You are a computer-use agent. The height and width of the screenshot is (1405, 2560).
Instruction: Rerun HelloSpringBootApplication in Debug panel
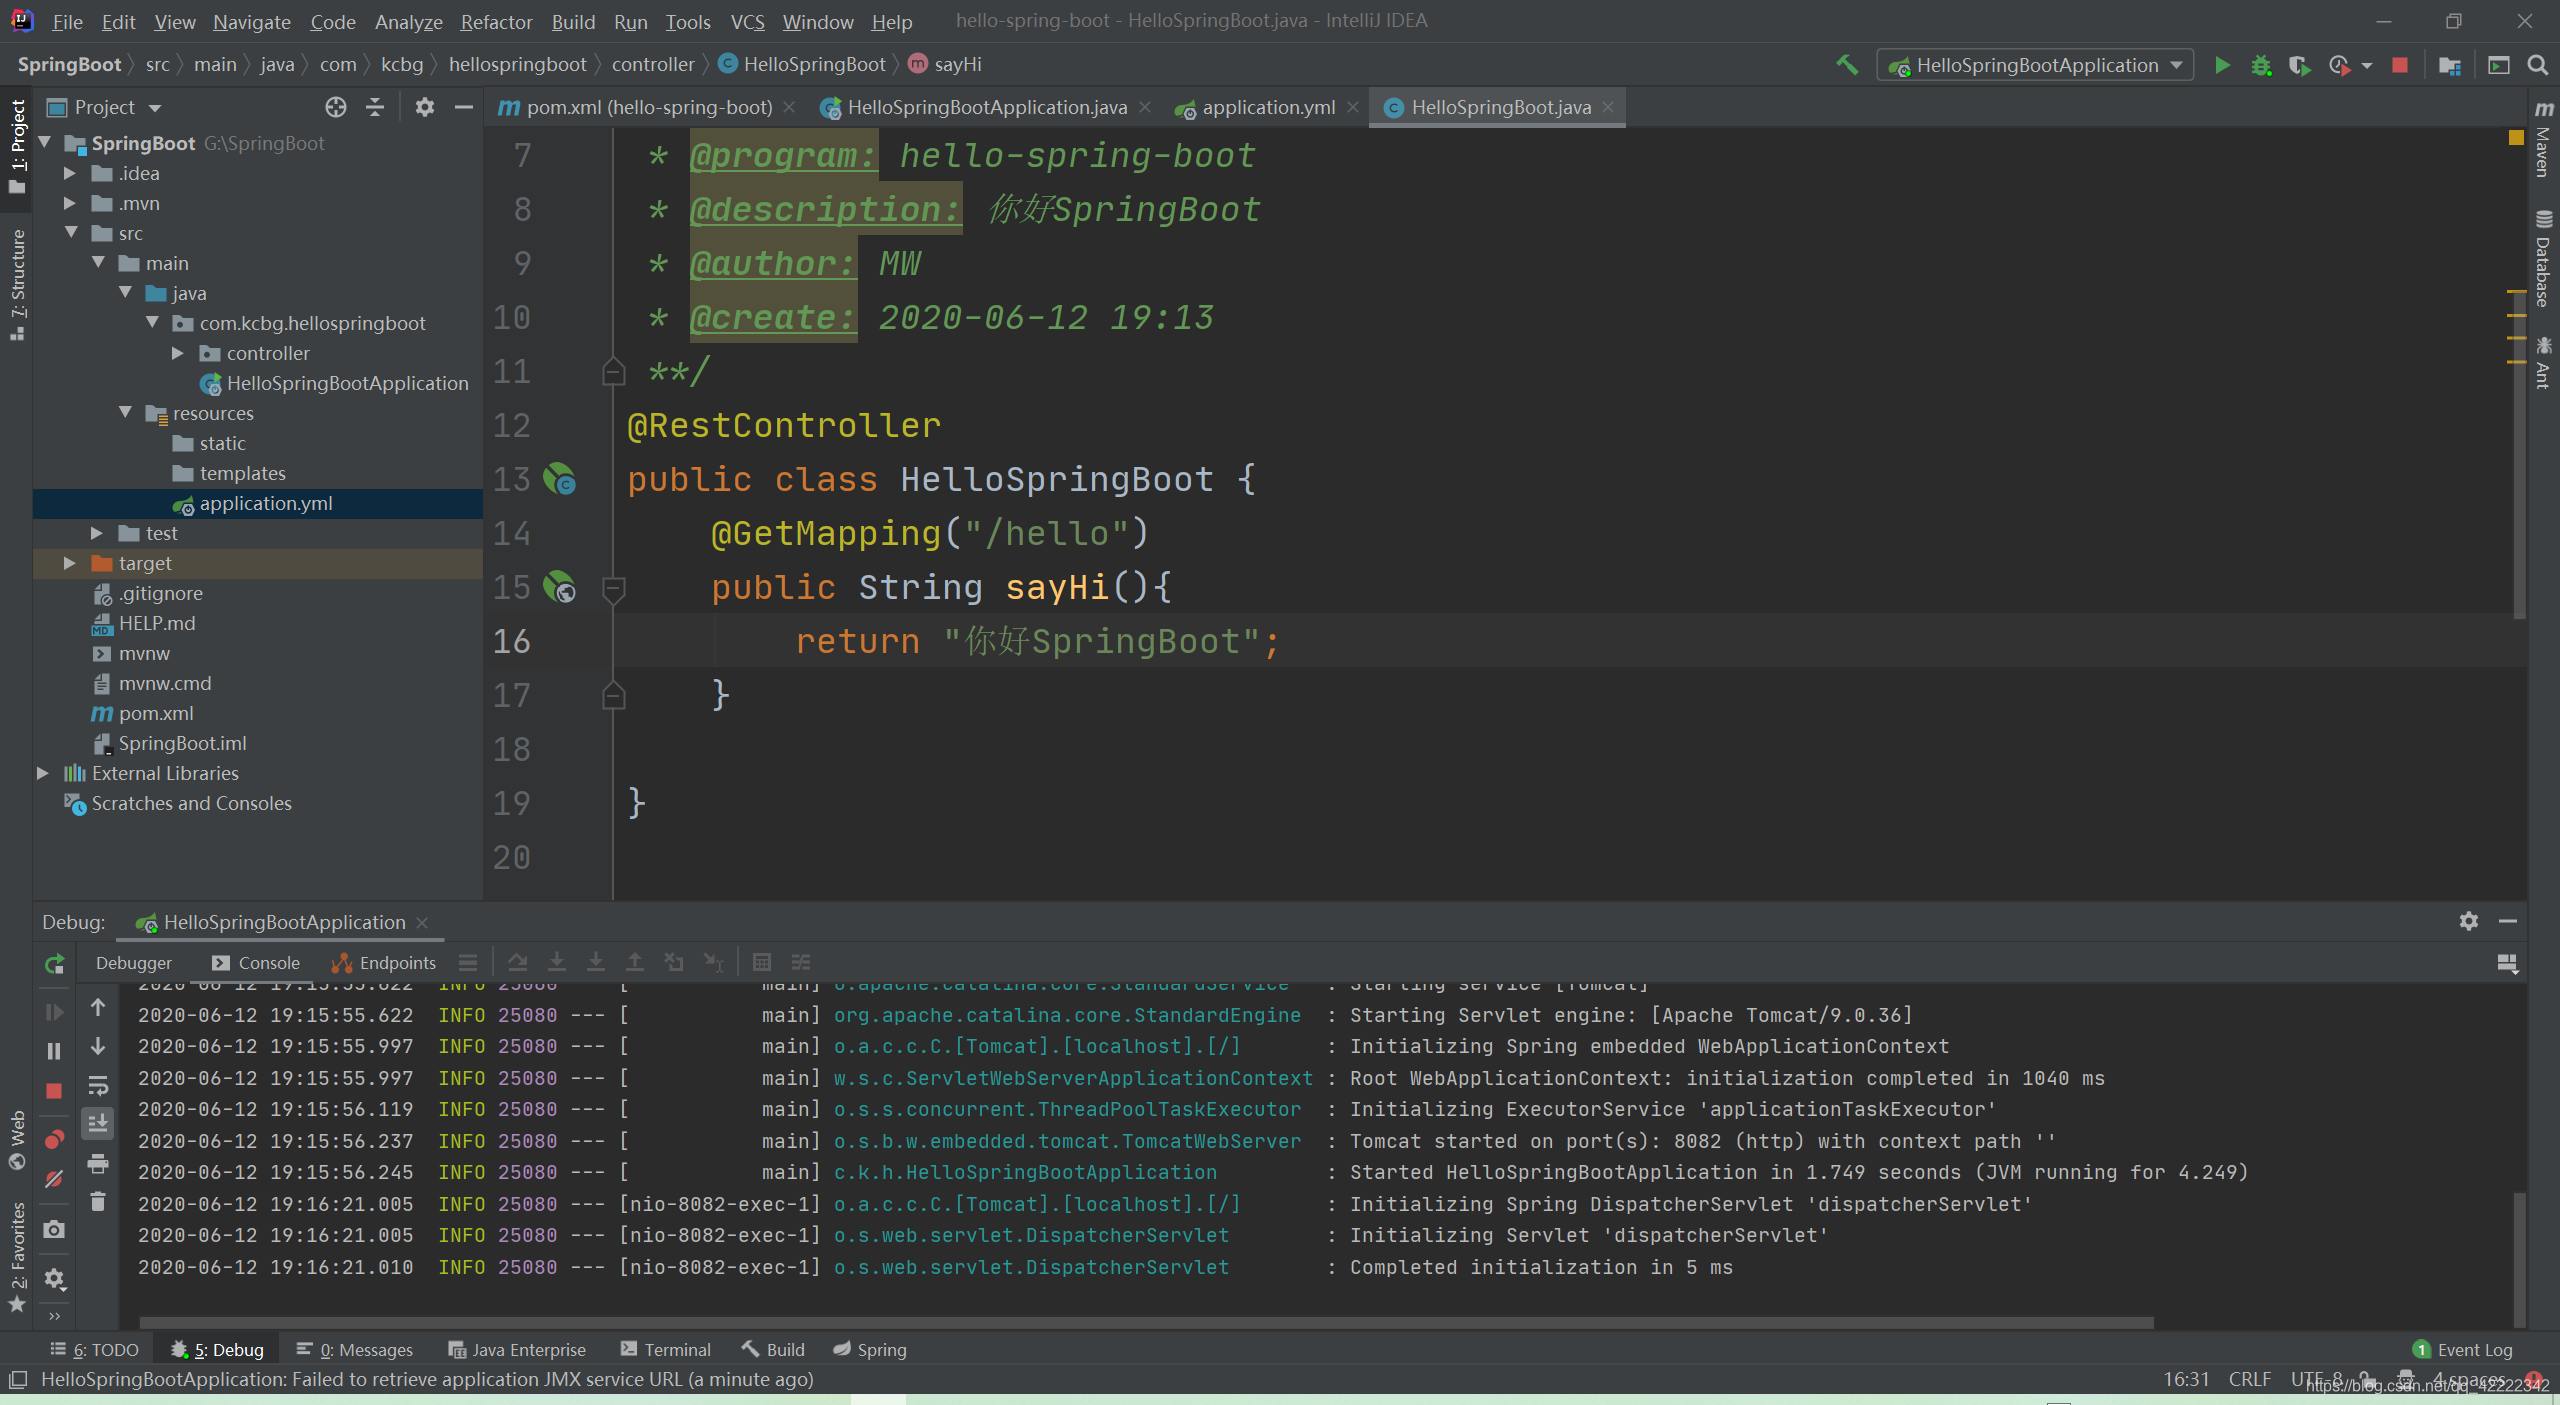(x=55, y=963)
